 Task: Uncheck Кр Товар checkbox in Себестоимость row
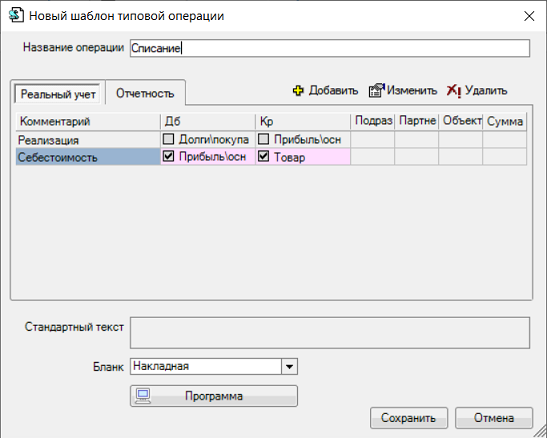263,156
